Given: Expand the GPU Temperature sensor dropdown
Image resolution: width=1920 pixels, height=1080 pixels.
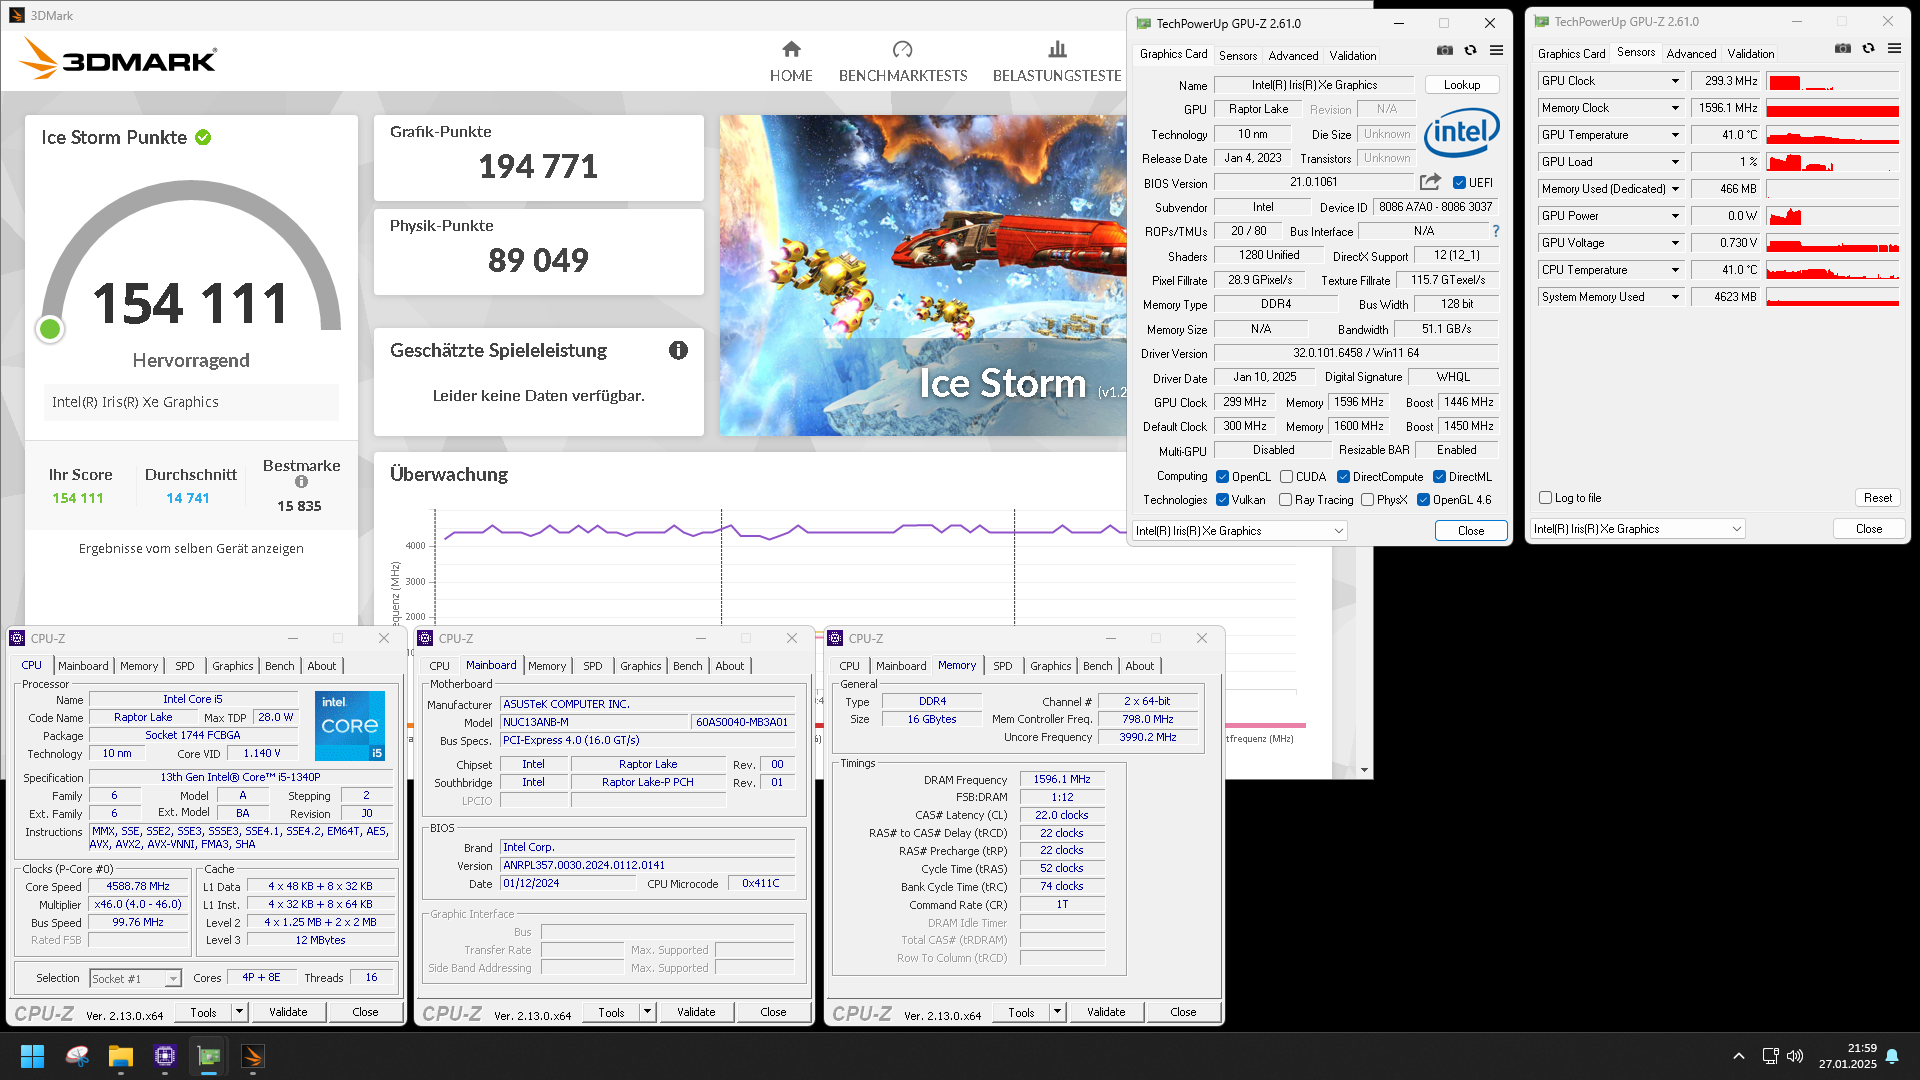Looking at the screenshot, I should click(x=1675, y=135).
